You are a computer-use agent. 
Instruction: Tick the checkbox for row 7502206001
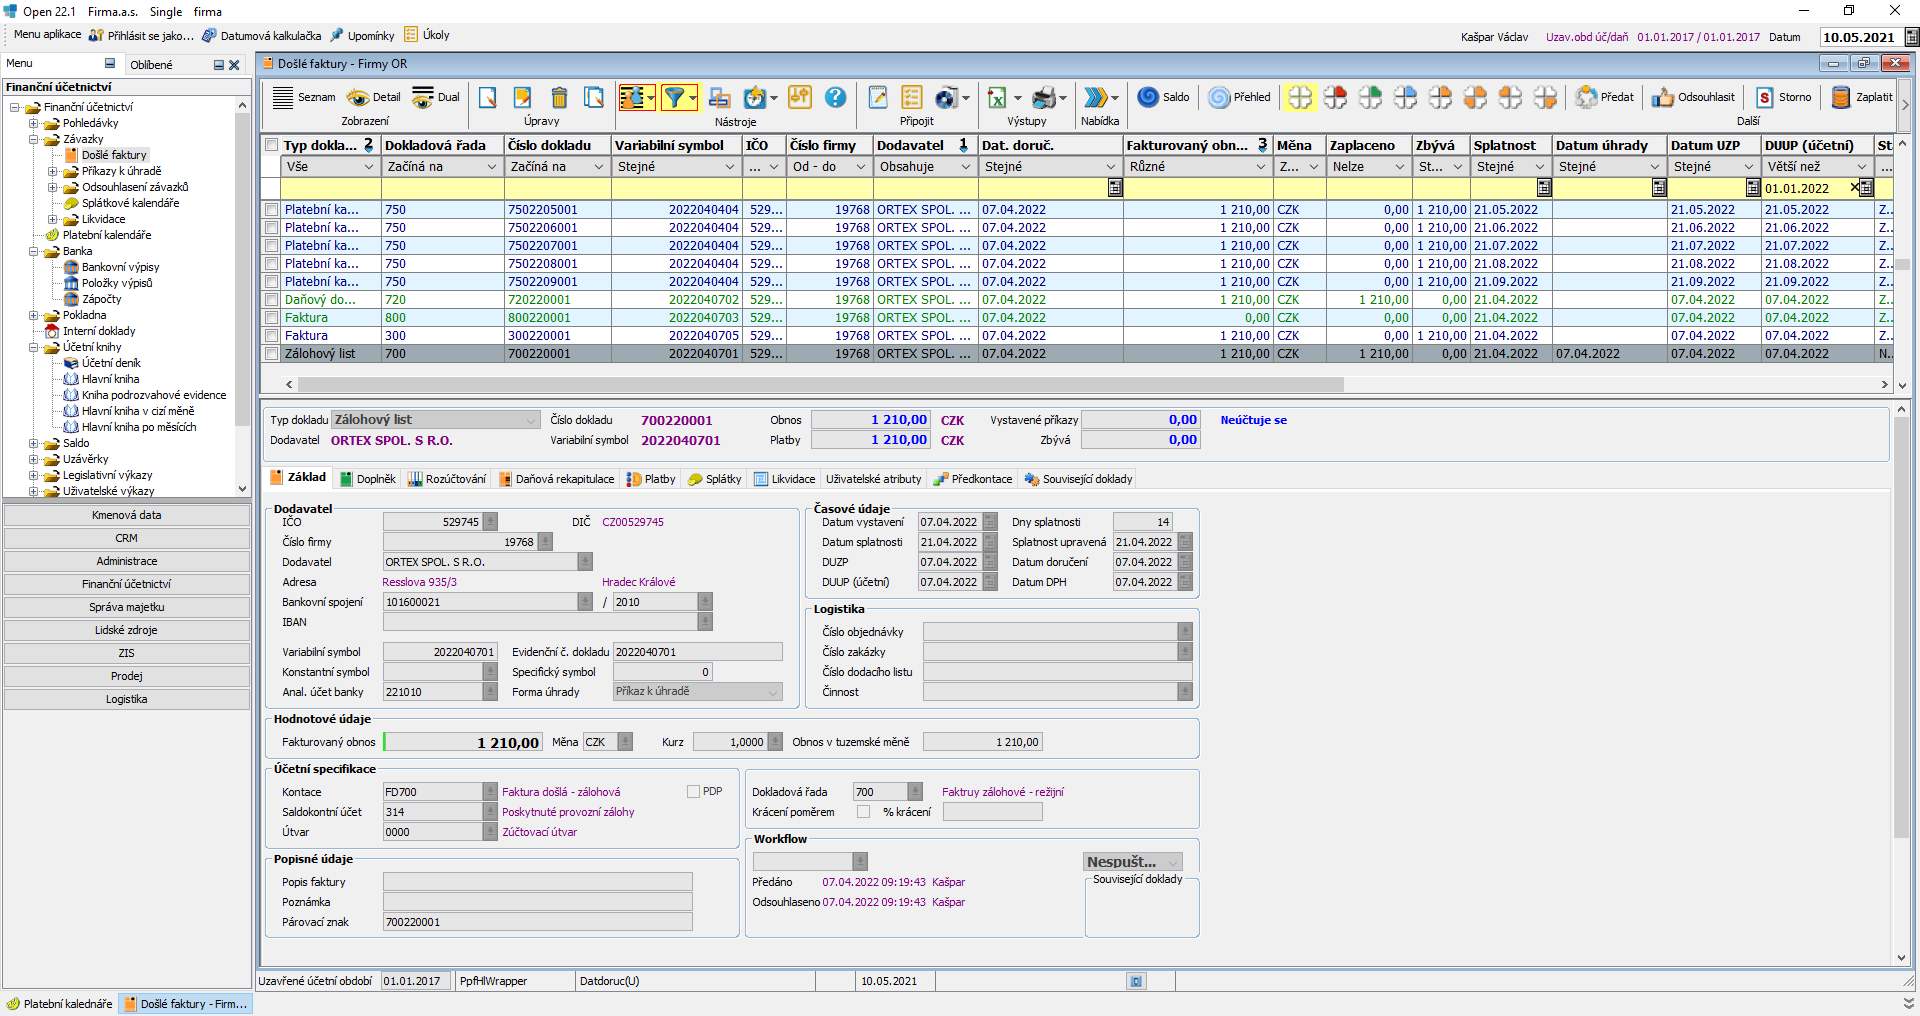pos(271,228)
